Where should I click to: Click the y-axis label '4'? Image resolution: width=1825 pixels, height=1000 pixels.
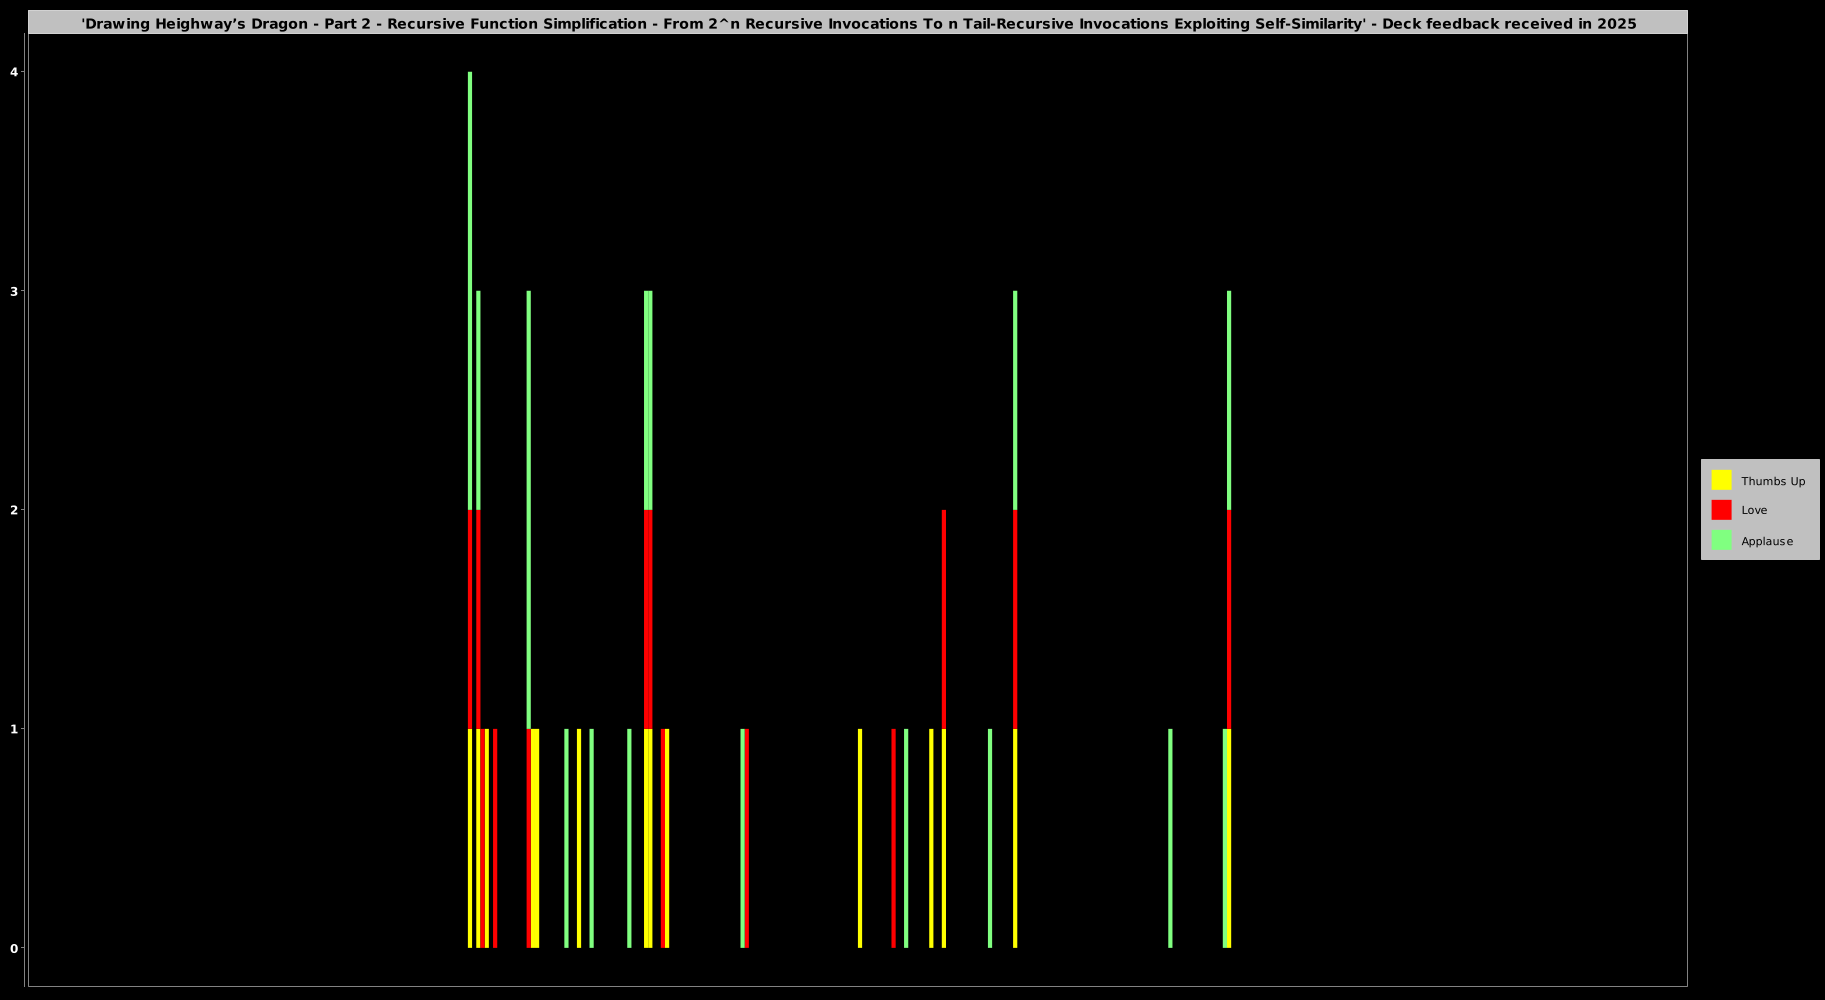tap(14, 72)
